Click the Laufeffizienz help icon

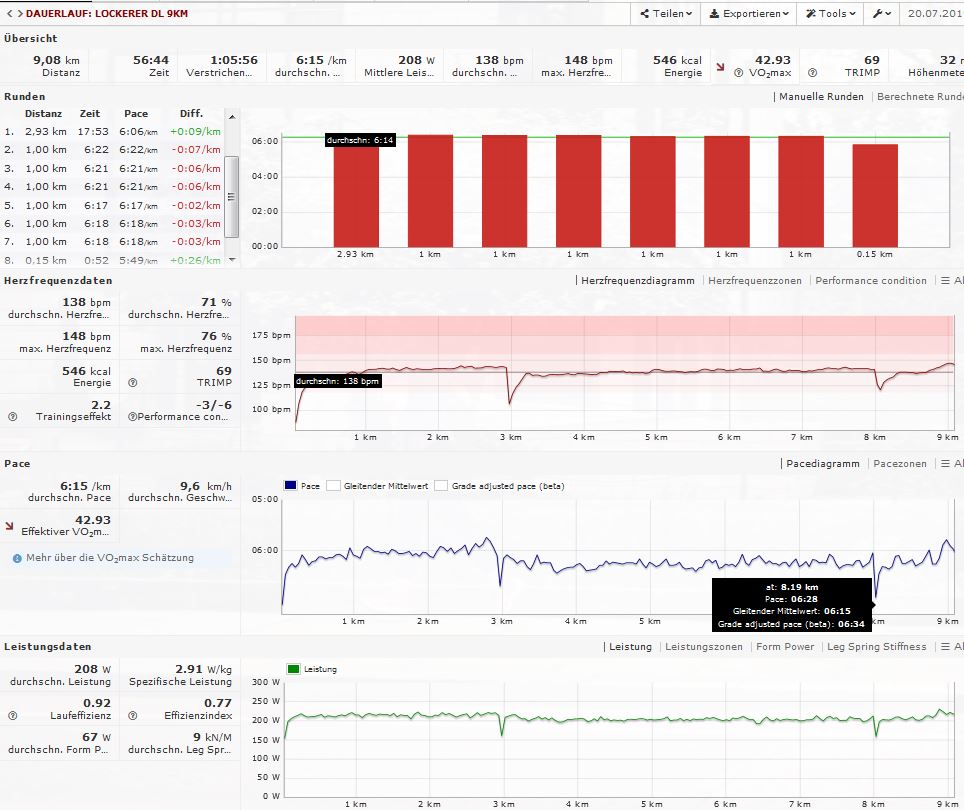click(x=12, y=716)
